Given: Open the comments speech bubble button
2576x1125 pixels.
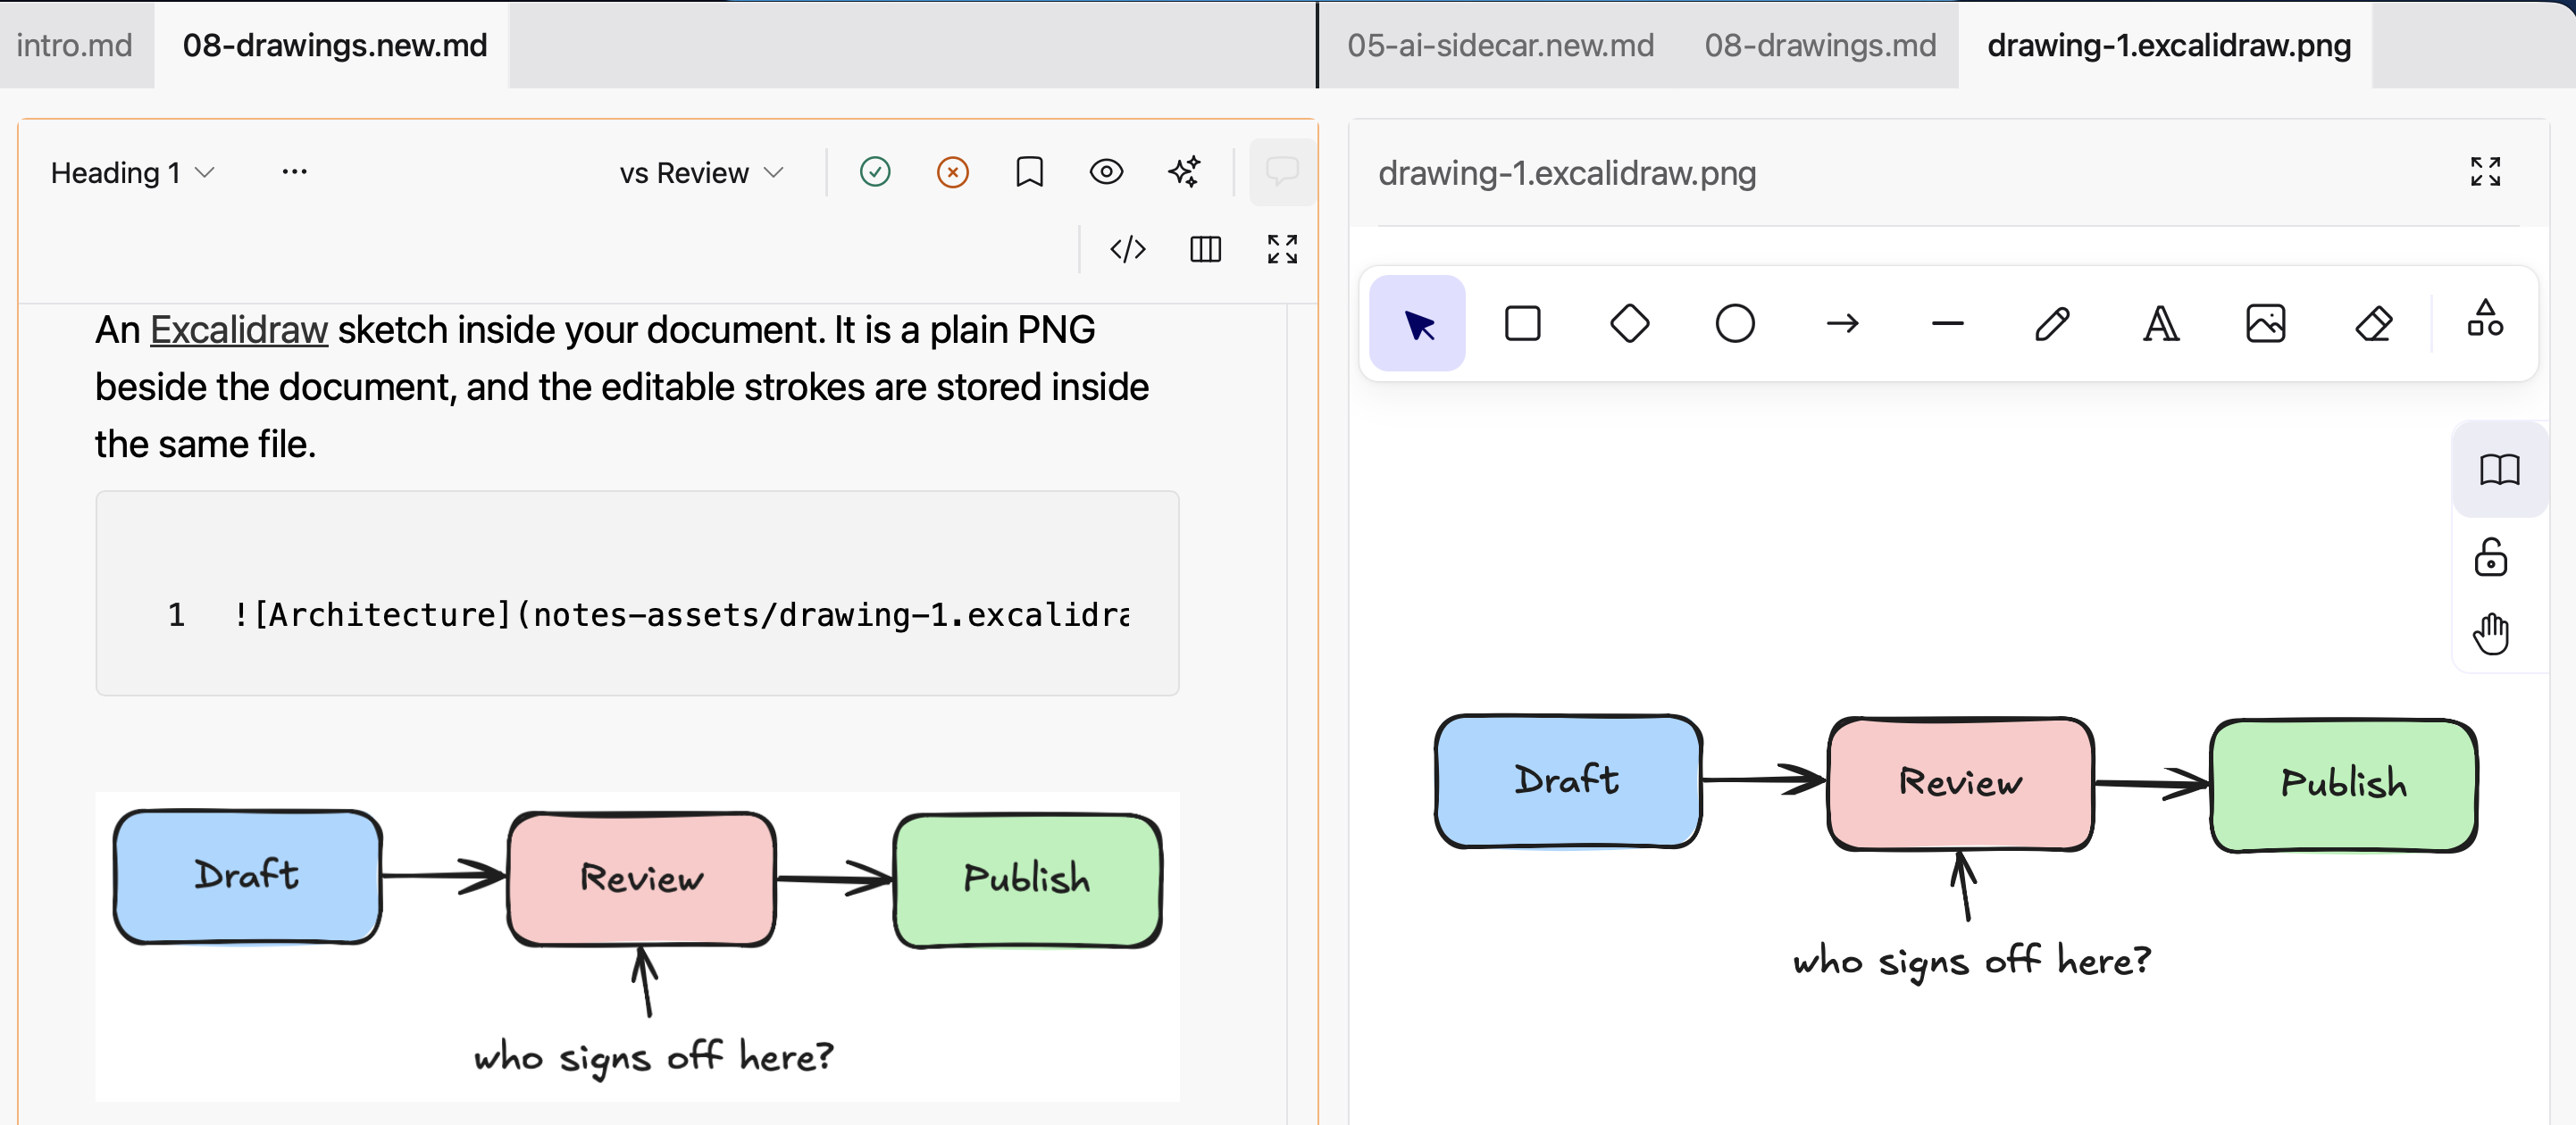Looking at the screenshot, I should (1282, 173).
